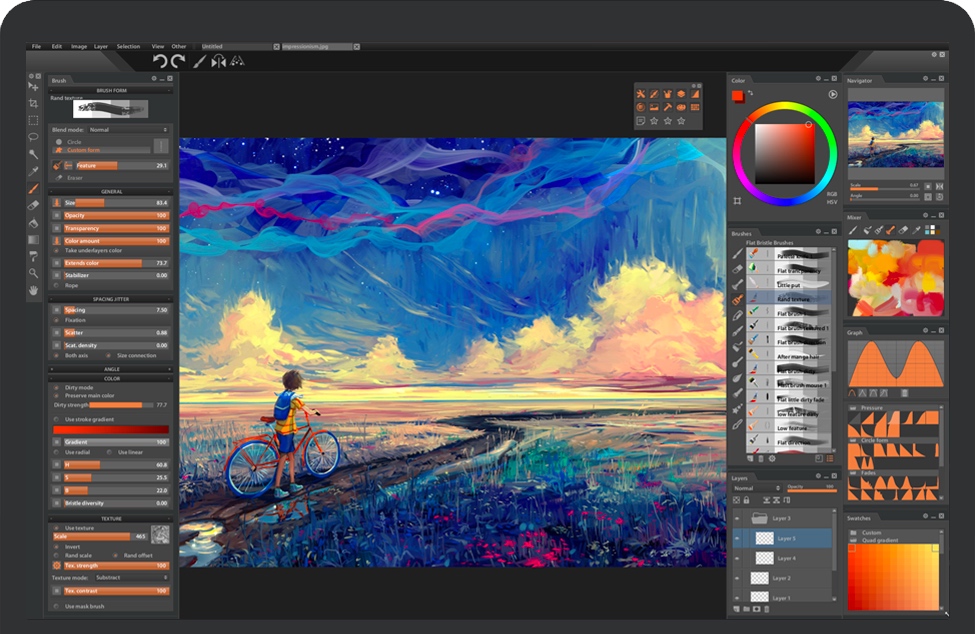Viewport: 975px width, 634px height.
Task: Enable the Use stroke gradient option
Action: (58, 419)
